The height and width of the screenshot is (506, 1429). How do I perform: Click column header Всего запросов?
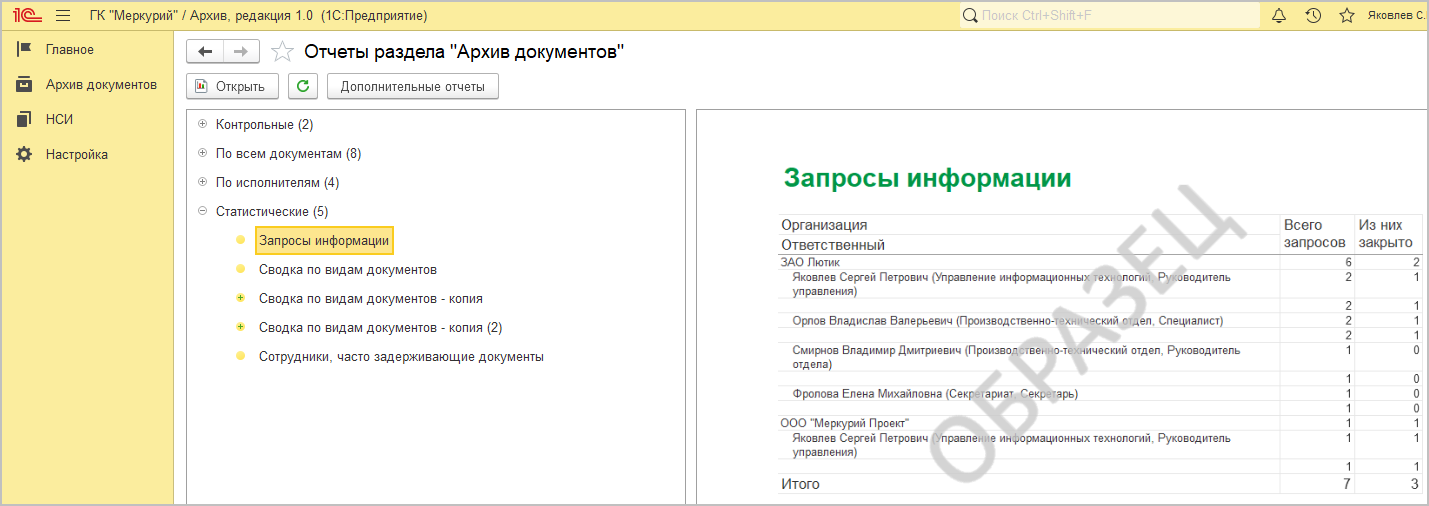[1315, 234]
